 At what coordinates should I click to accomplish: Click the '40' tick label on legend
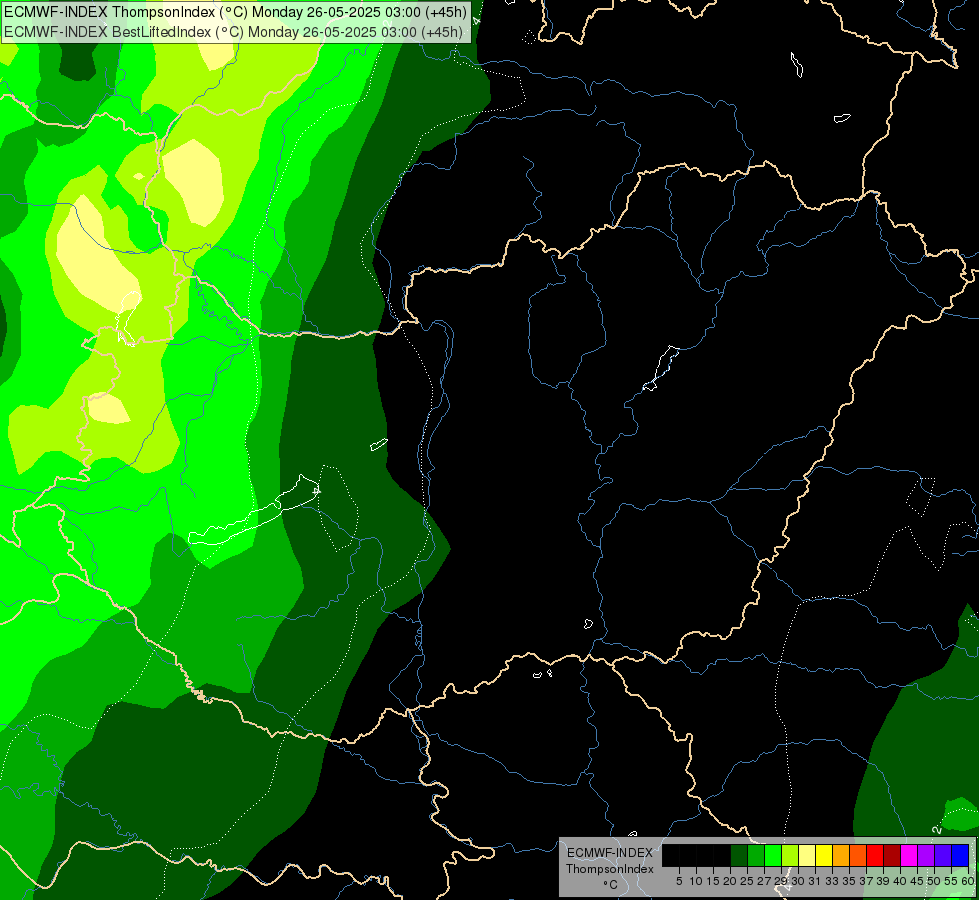point(900,881)
